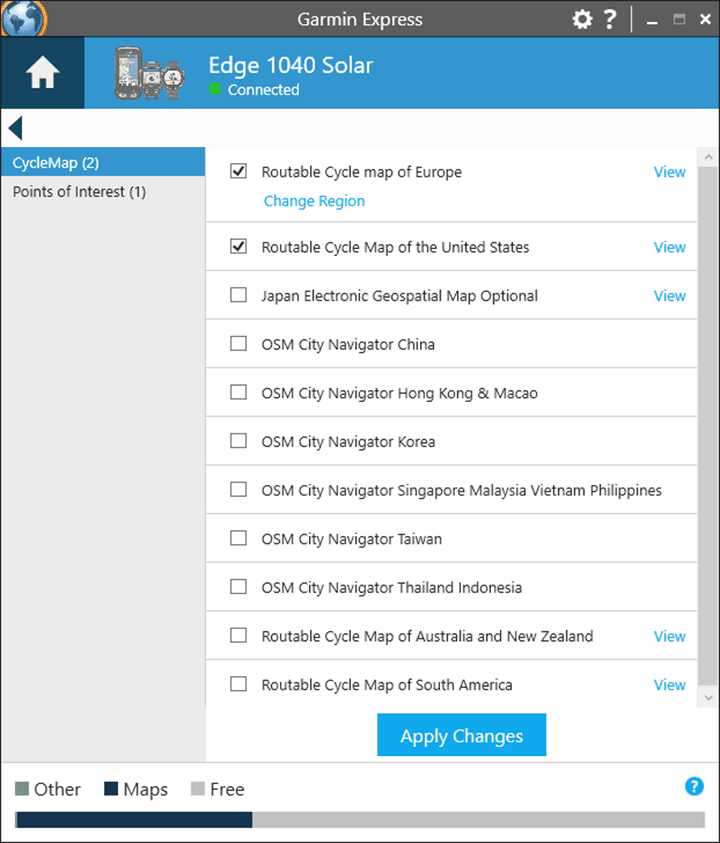Enable OSM City Navigator Taiwan checkbox
Image resolution: width=720 pixels, height=843 pixels.
click(x=238, y=538)
